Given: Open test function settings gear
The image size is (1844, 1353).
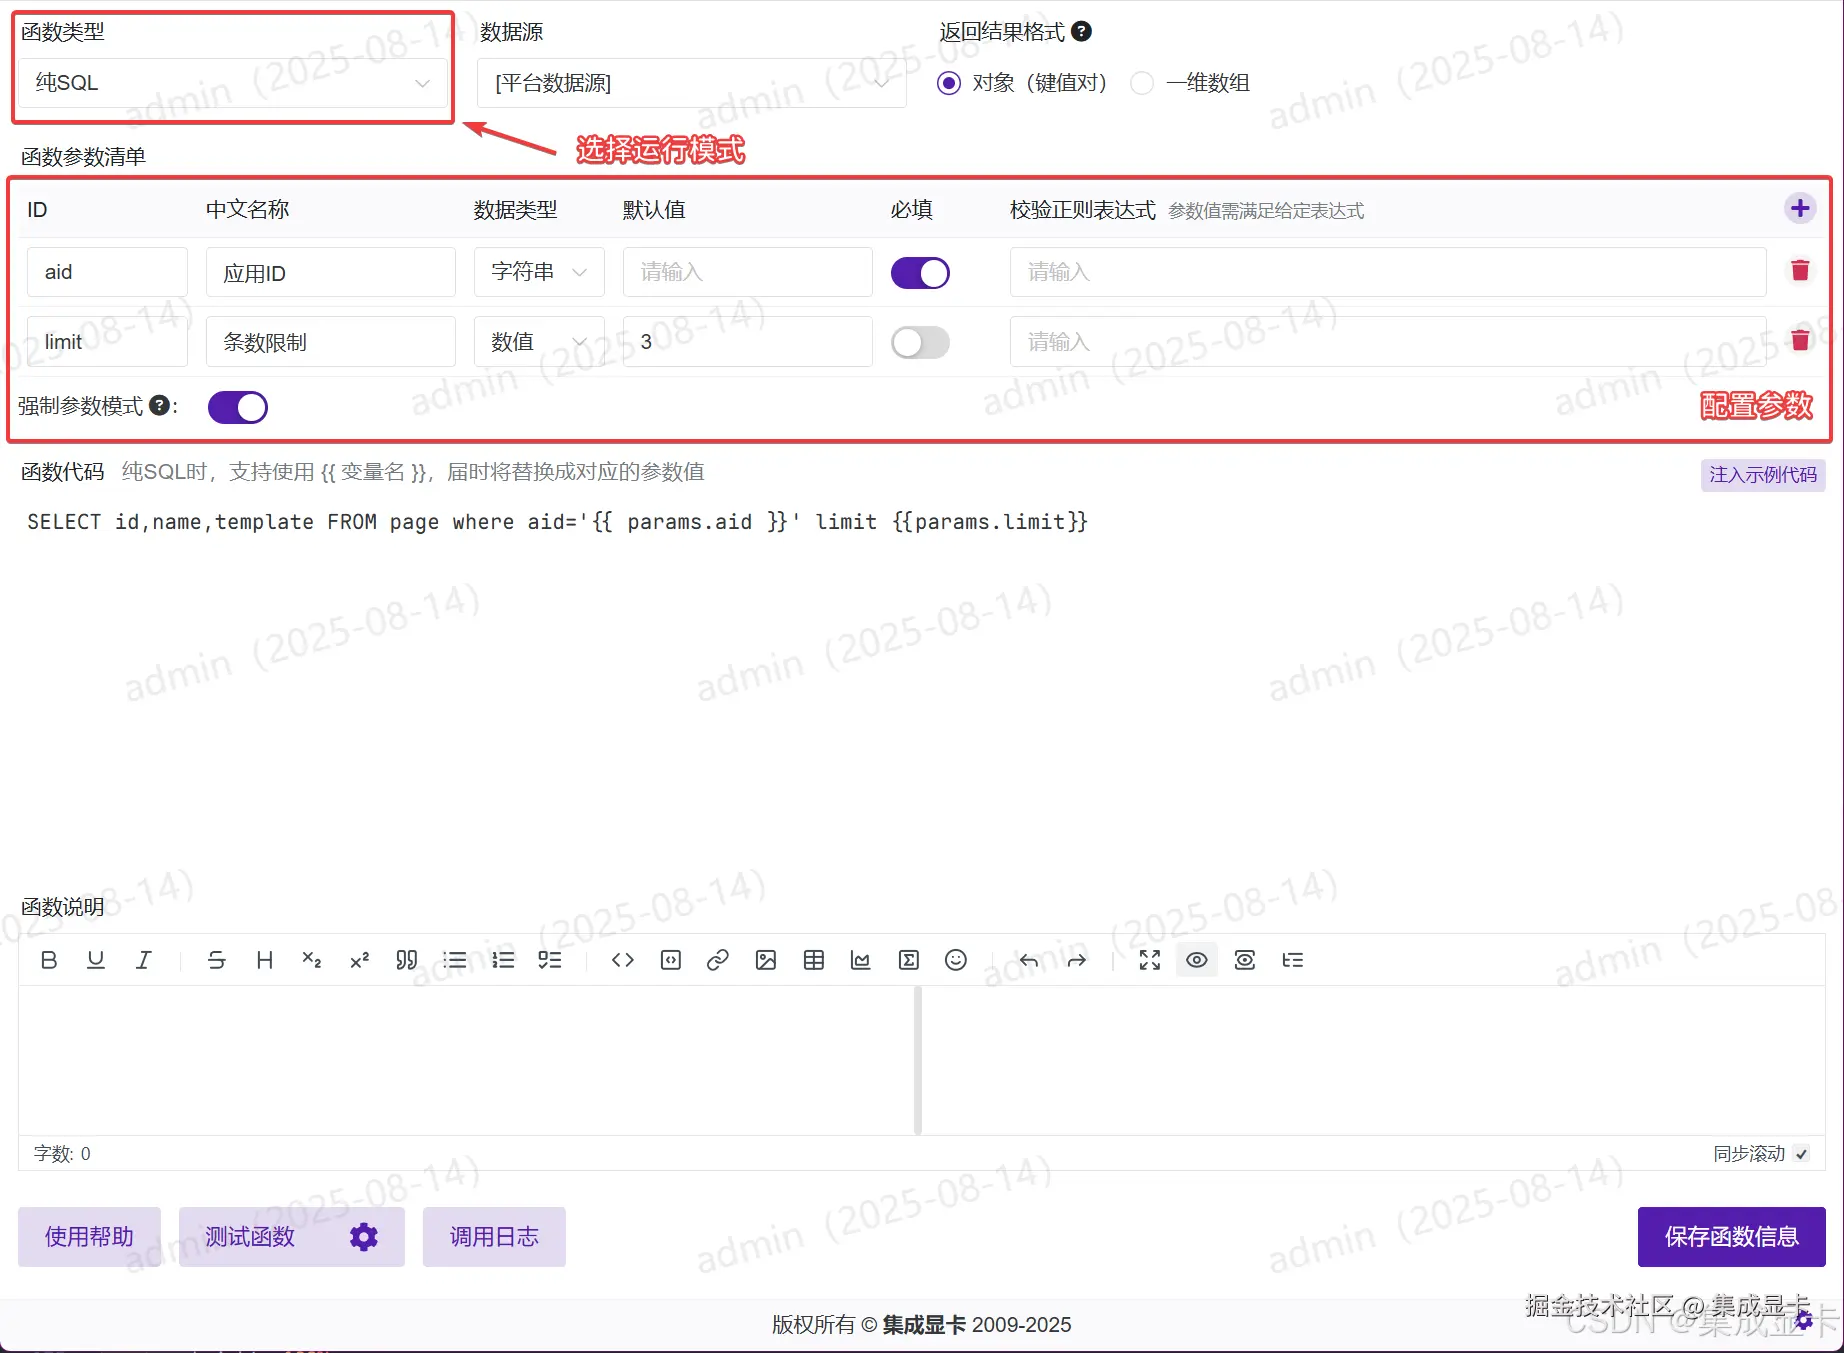Looking at the screenshot, I should pyautogui.click(x=364, y=1237).
